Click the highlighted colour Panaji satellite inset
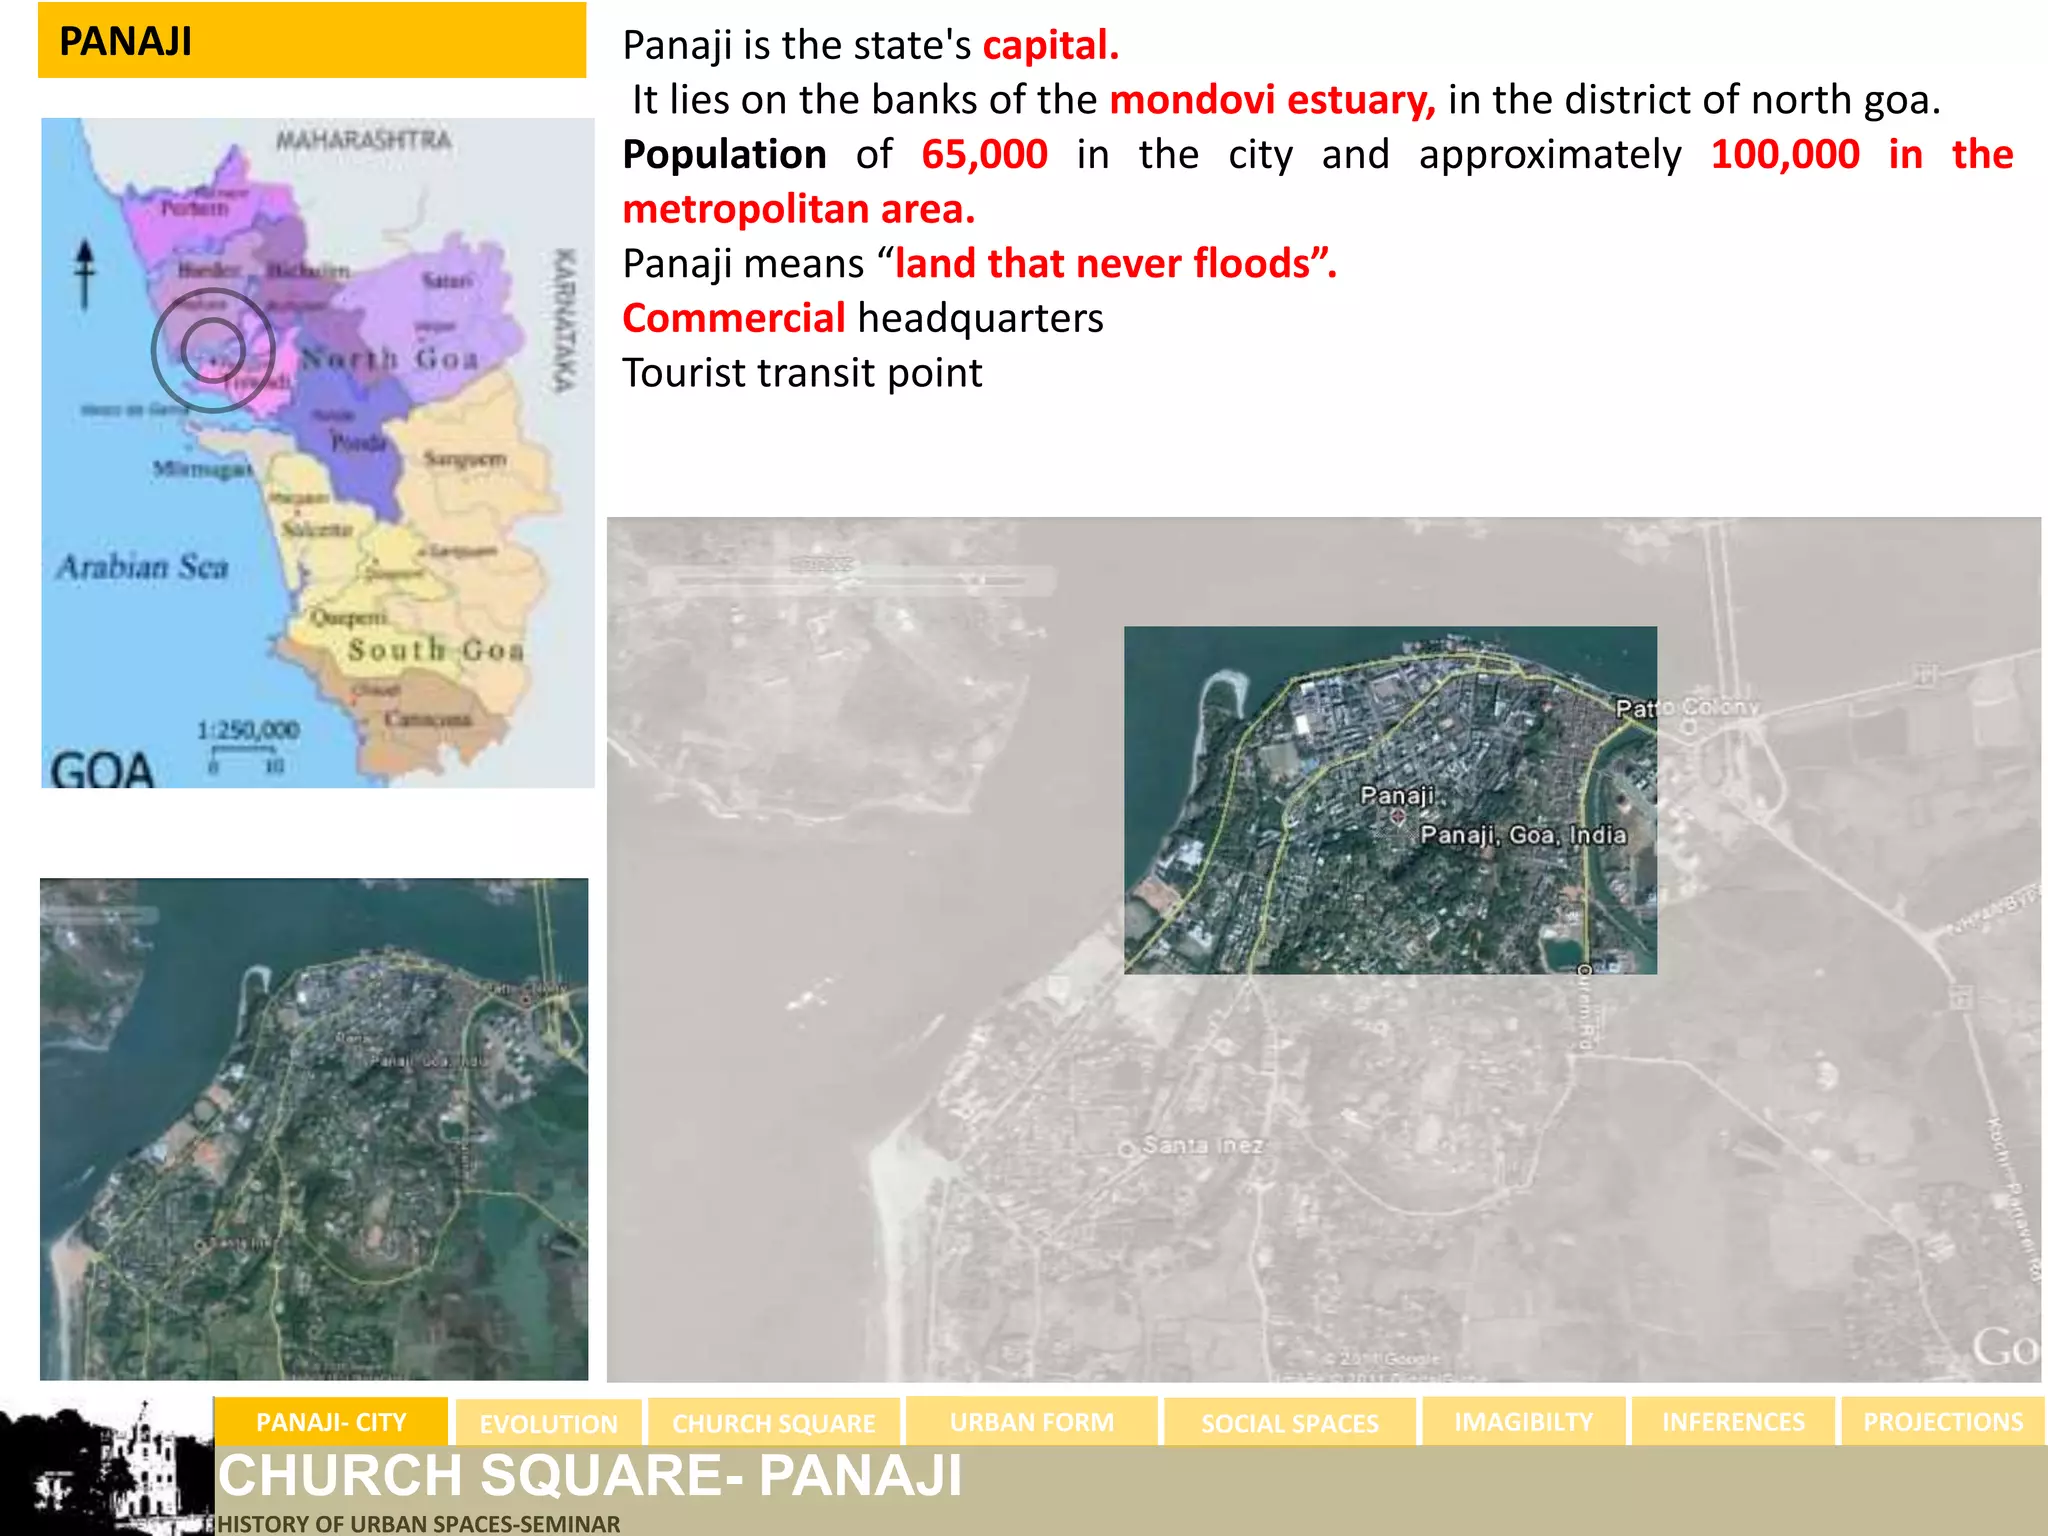The width and height of the screenshot is (2048, 1536). pyautogui.click(x=1390, y=800)
